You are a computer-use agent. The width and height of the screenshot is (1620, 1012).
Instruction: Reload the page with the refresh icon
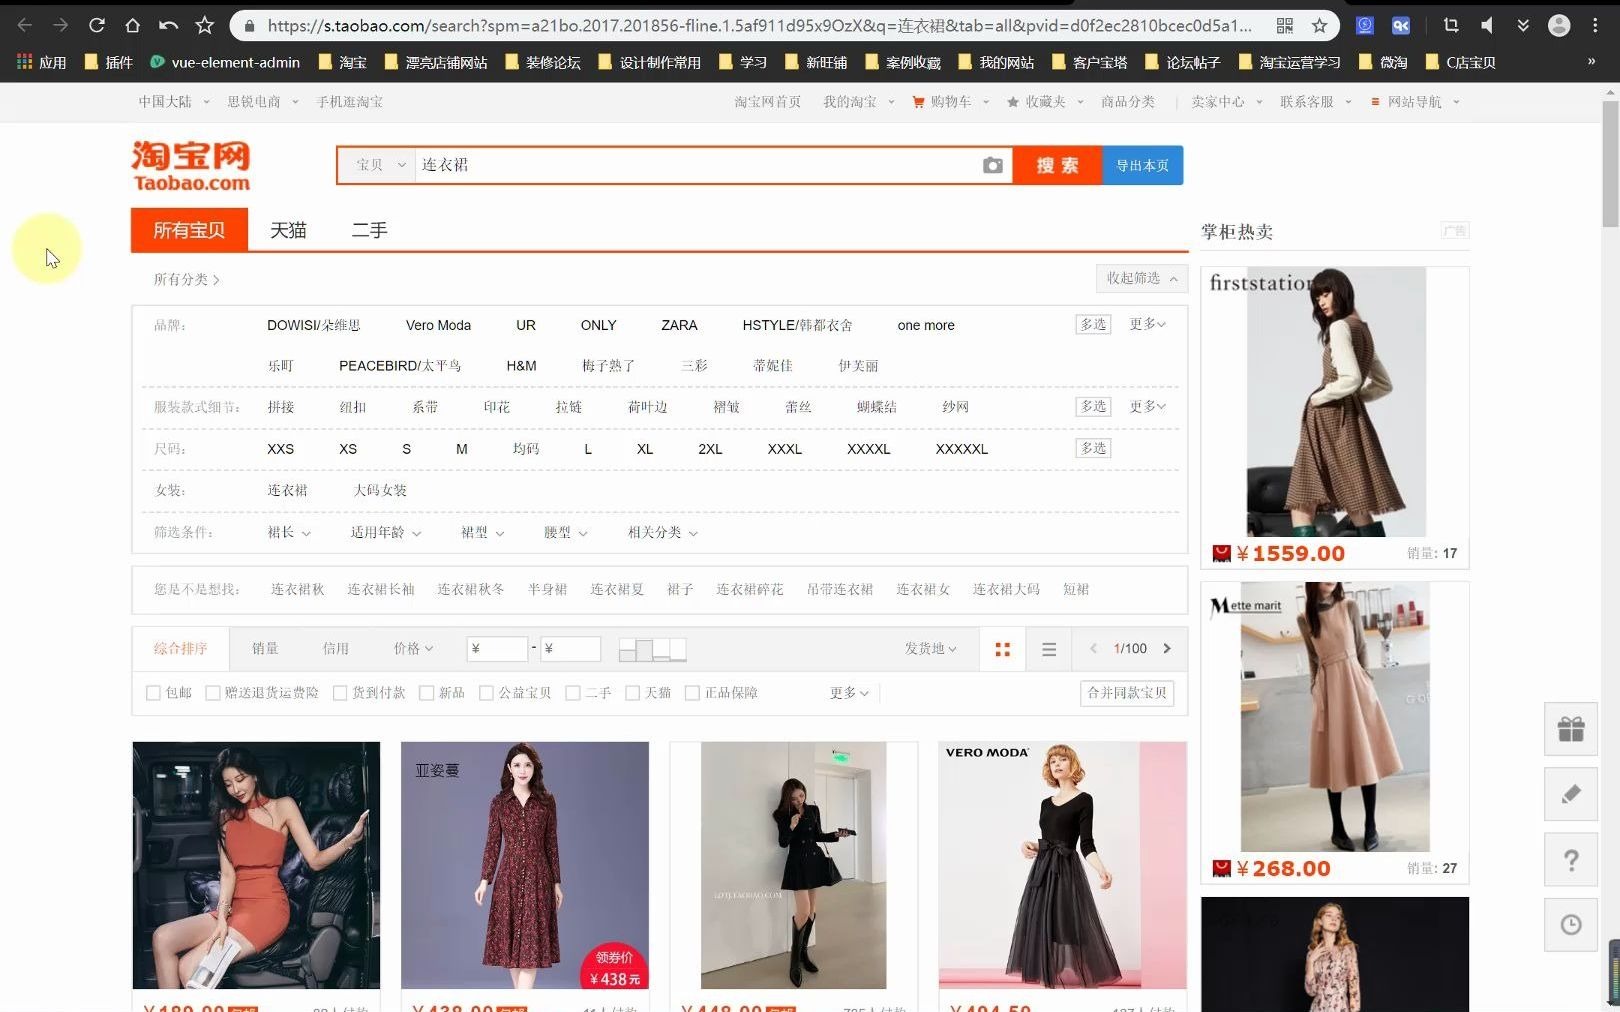tap(97, 25)
